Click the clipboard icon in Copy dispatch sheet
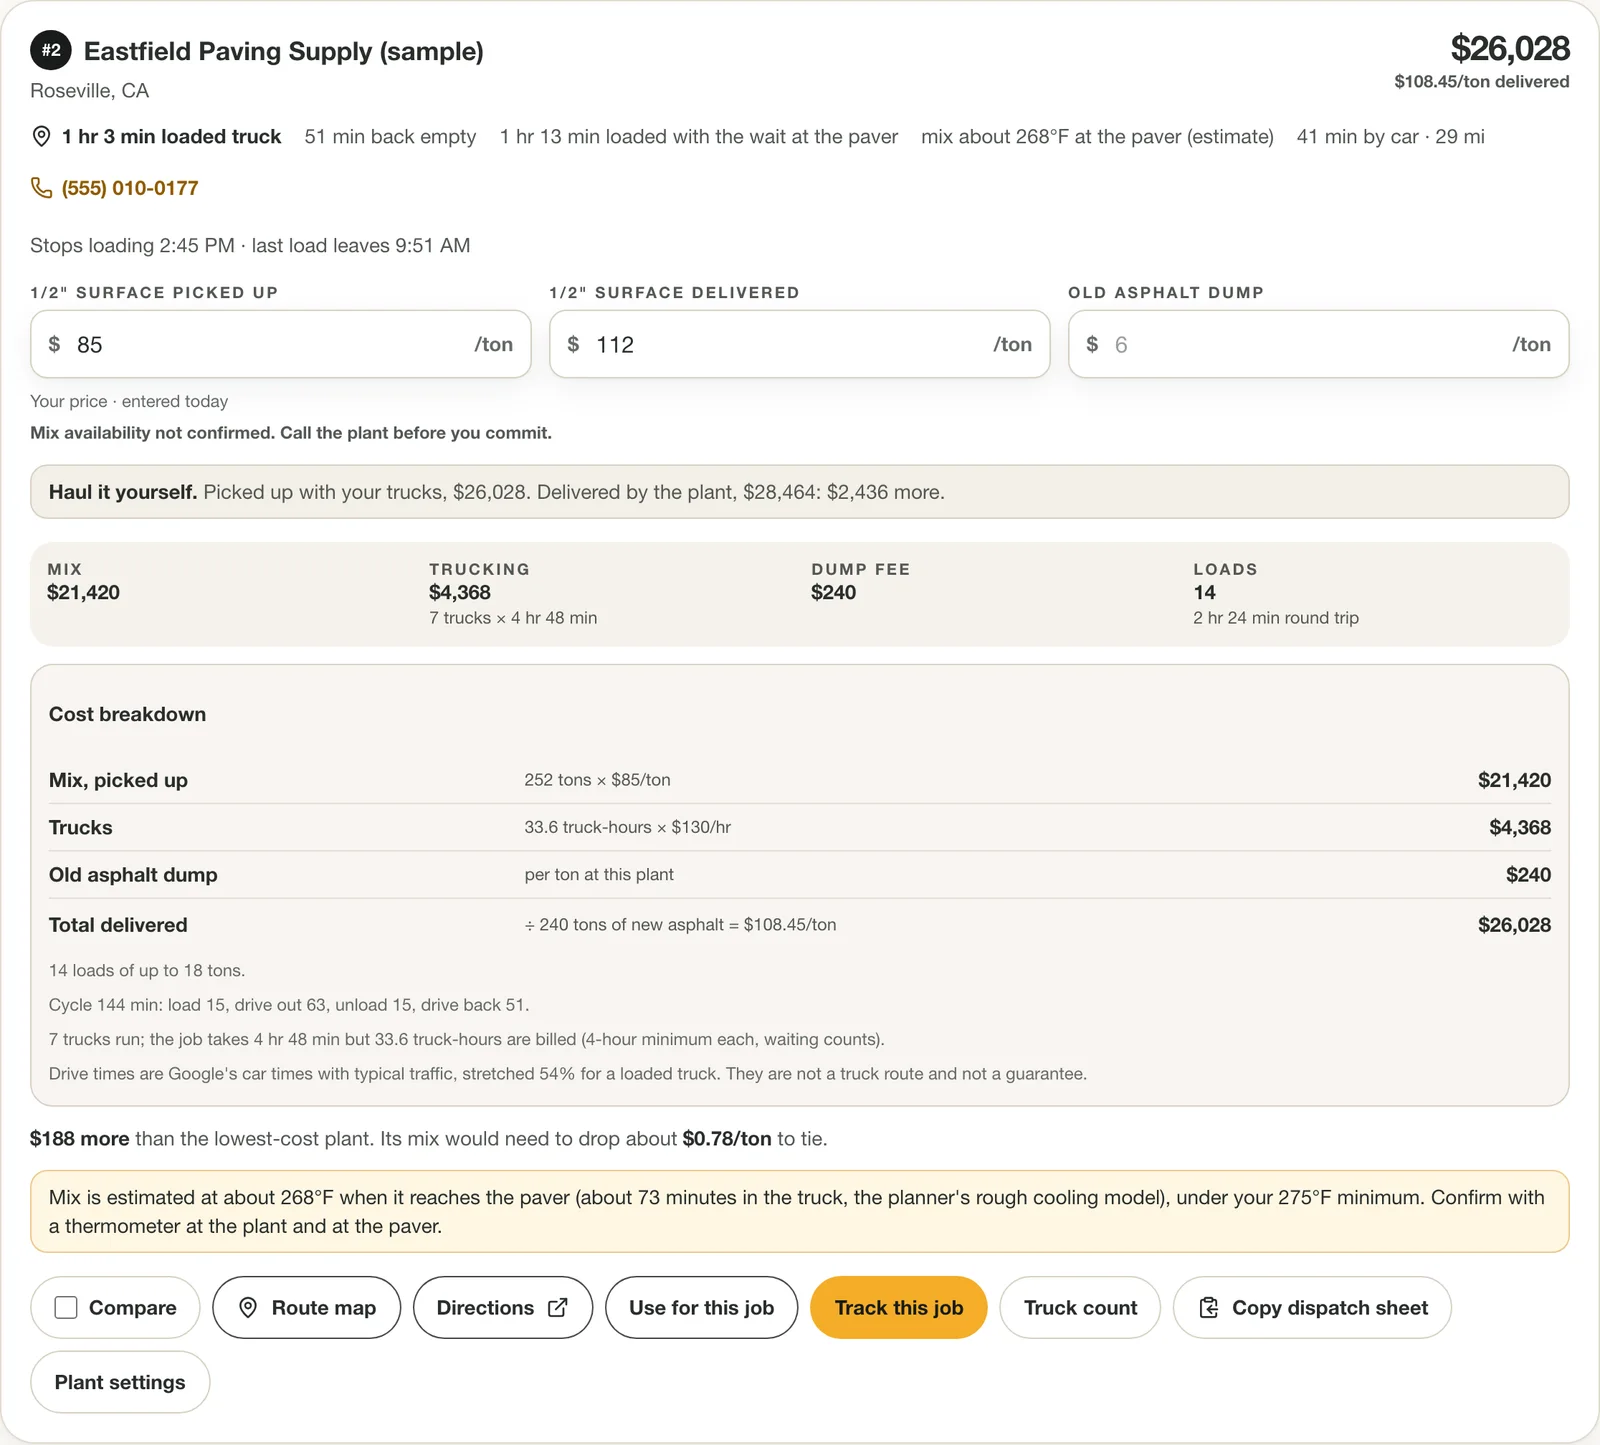1600x1445 pixels. point(1209,1307)
